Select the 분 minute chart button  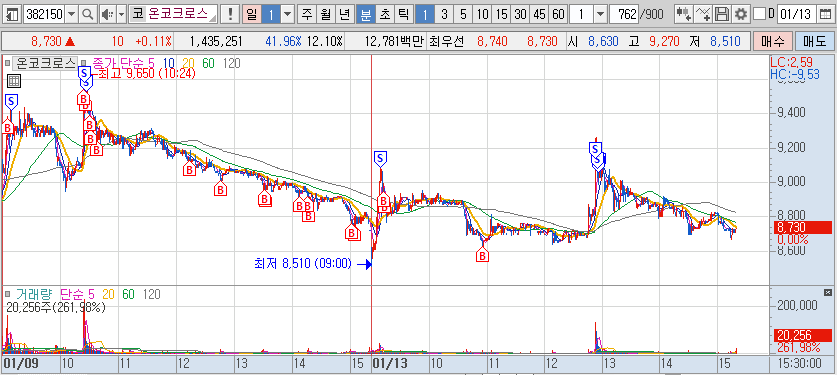click(366, 14)
